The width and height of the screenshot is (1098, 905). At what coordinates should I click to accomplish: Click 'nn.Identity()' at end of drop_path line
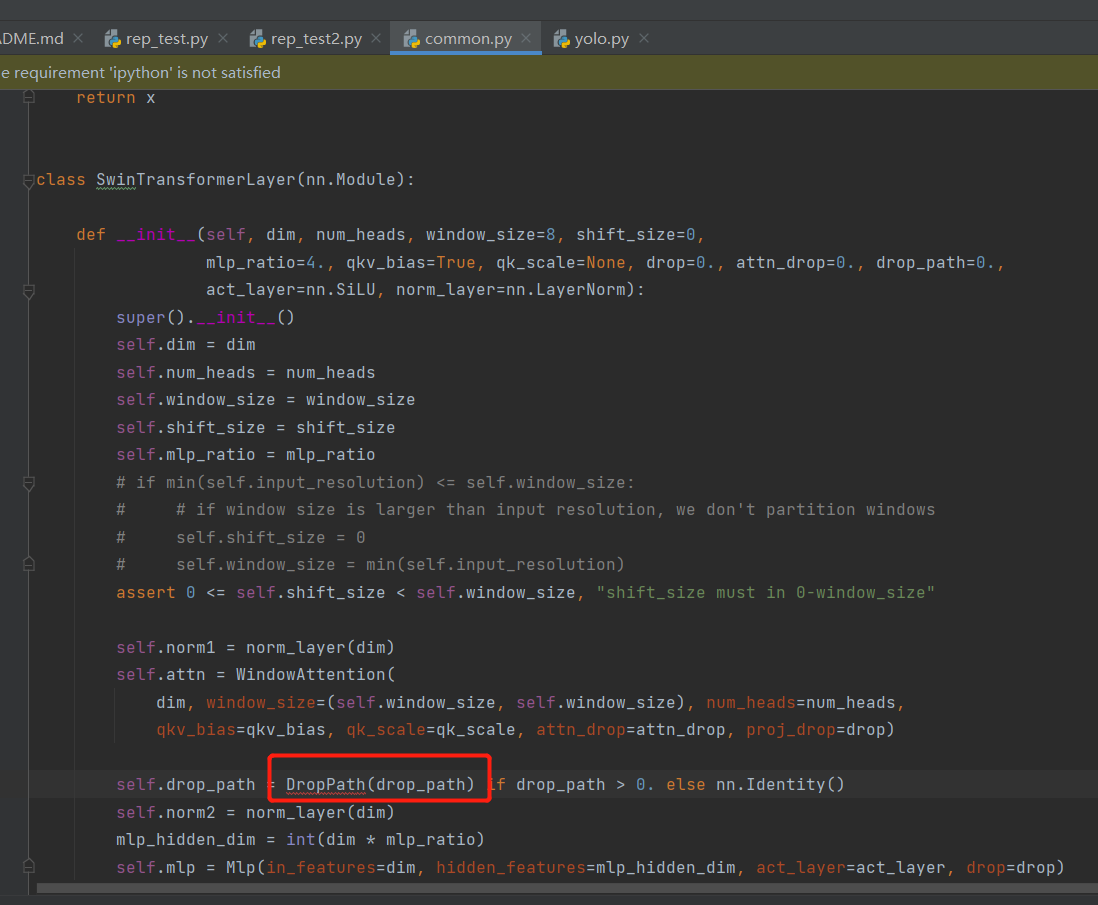(780, 785)
